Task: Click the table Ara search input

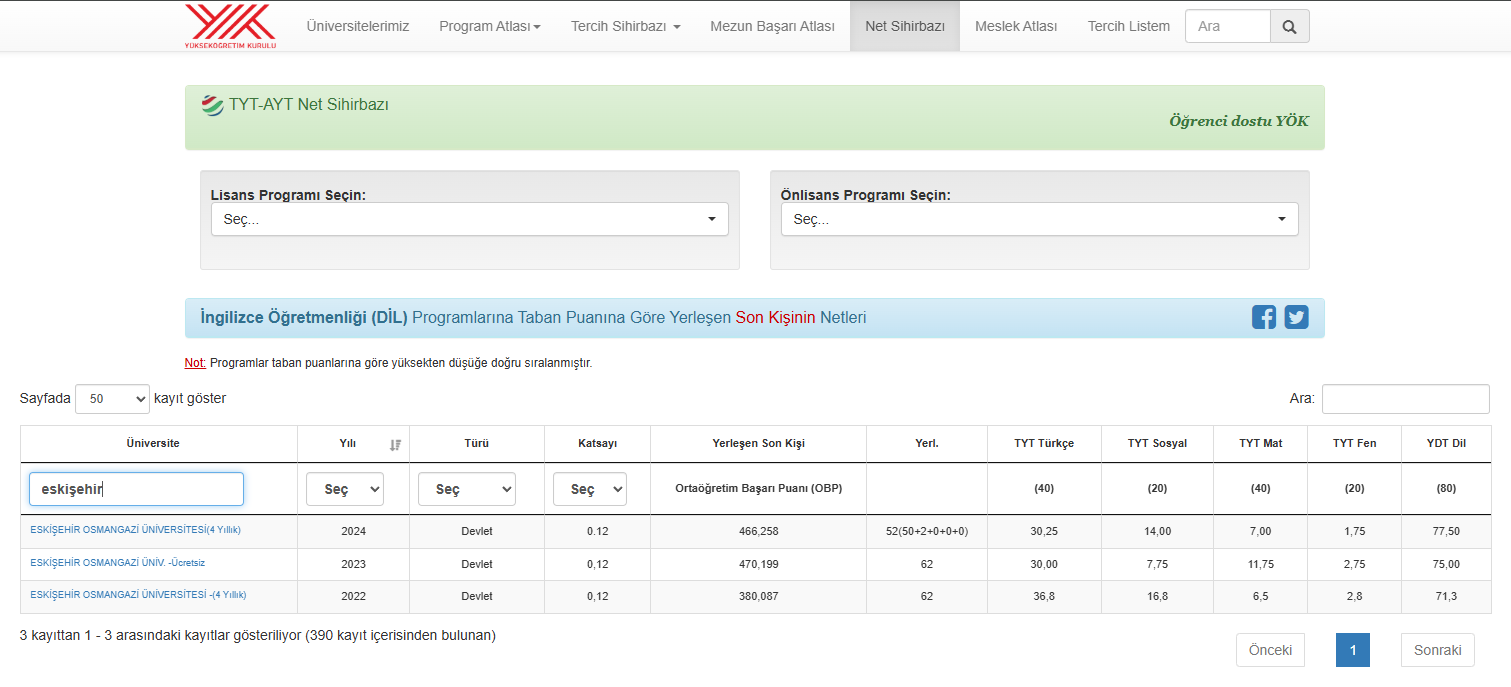Action: click(1405, 399)
